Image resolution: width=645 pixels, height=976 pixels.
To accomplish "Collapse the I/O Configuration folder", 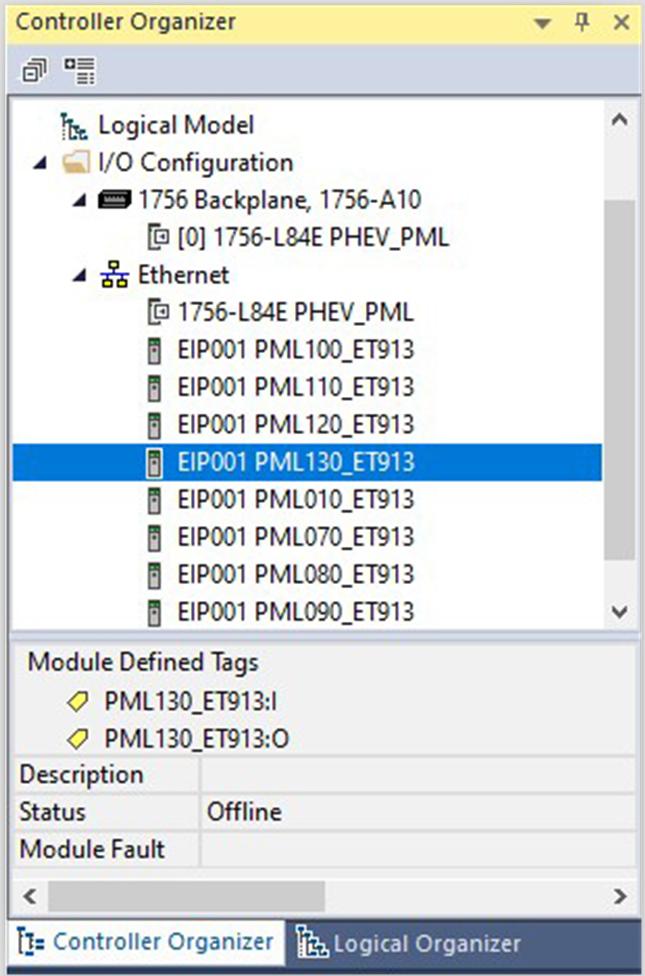I will [x=39, y=163].
